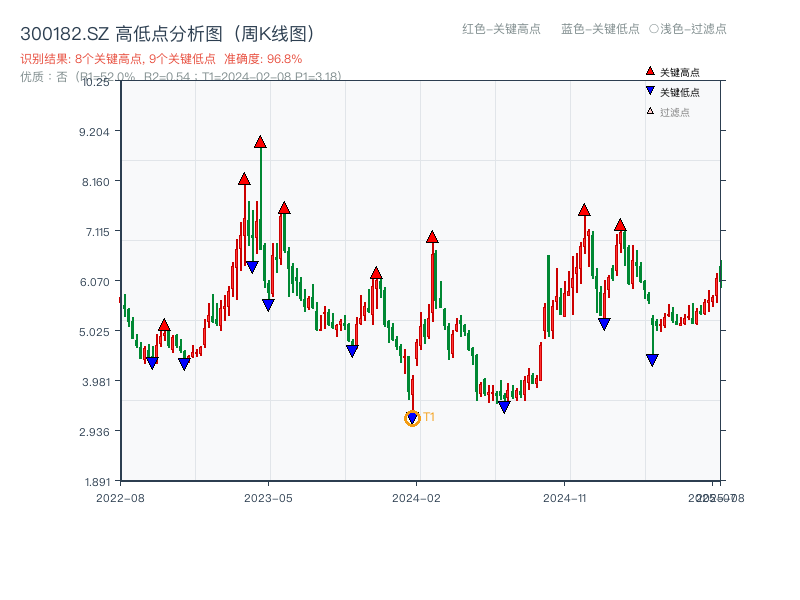The height and width of the screenshot is (600, 800).
Task: Click the red 关键高点 triangle icon in the legend
Action: pos(649,71)
